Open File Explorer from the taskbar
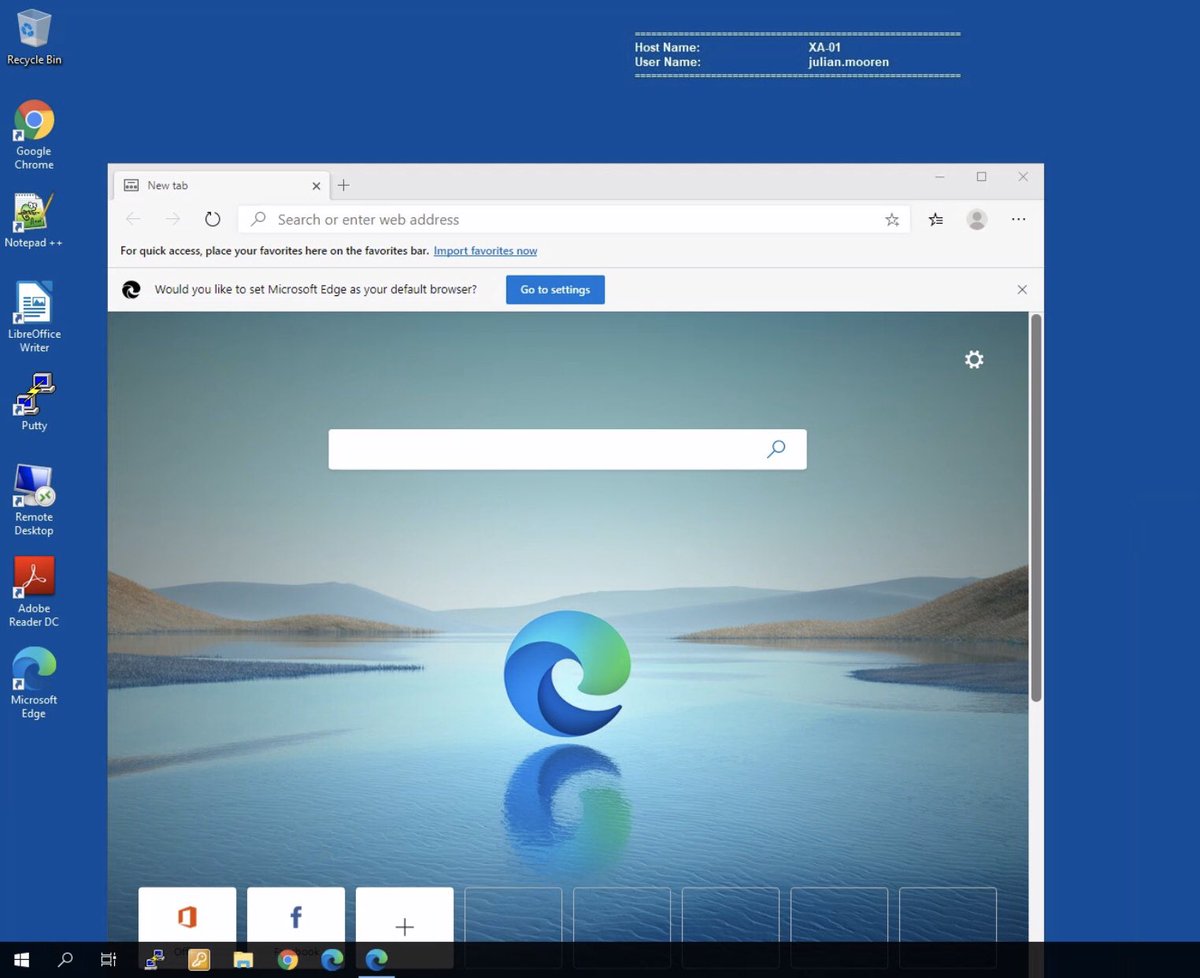 point(243,960)
